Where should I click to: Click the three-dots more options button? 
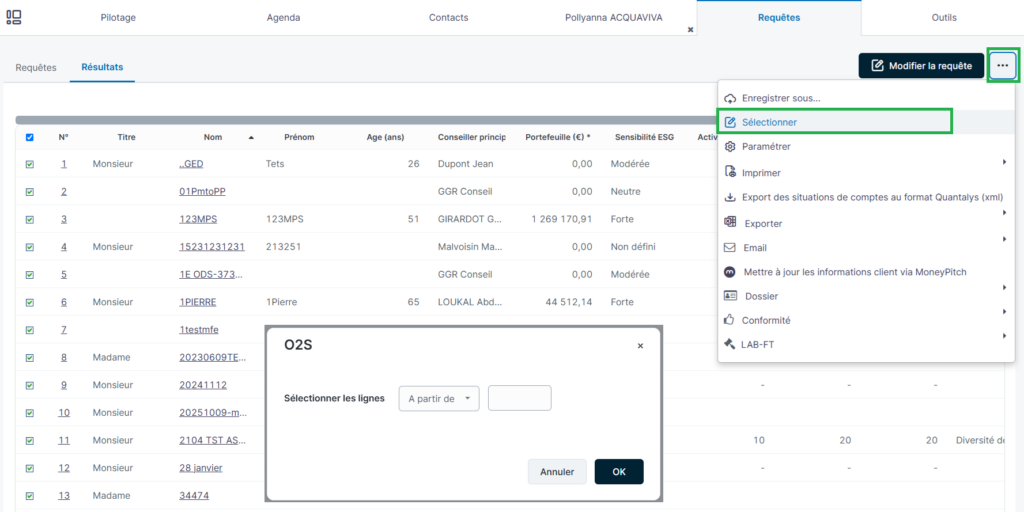[x=1002, y=65]
